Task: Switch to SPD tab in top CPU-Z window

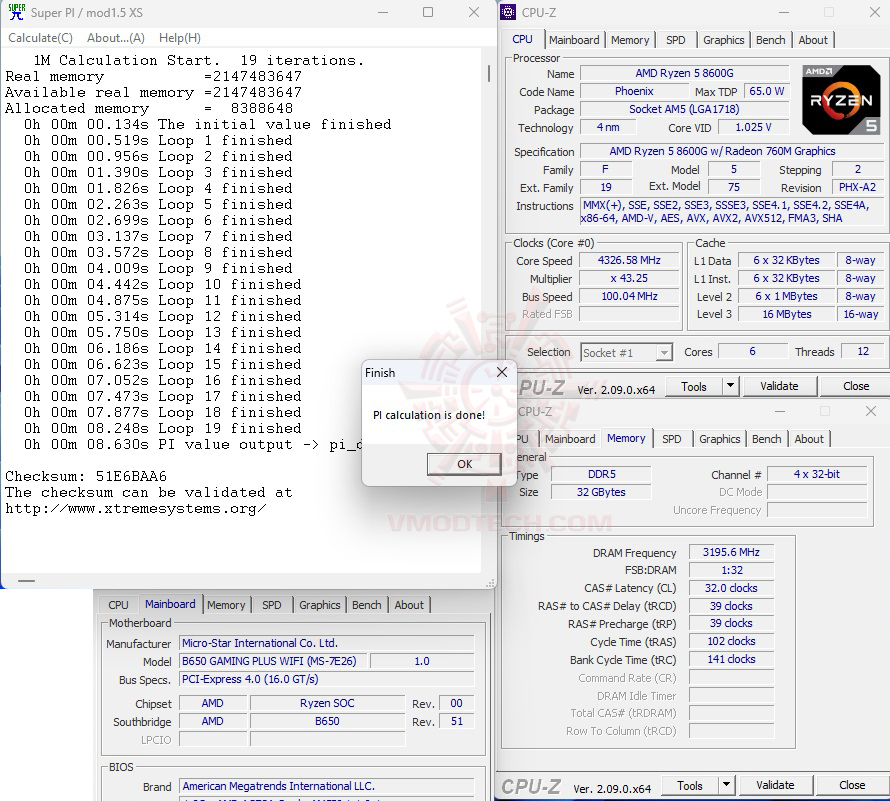Action: pyautogui.click(x=675, y=40)
